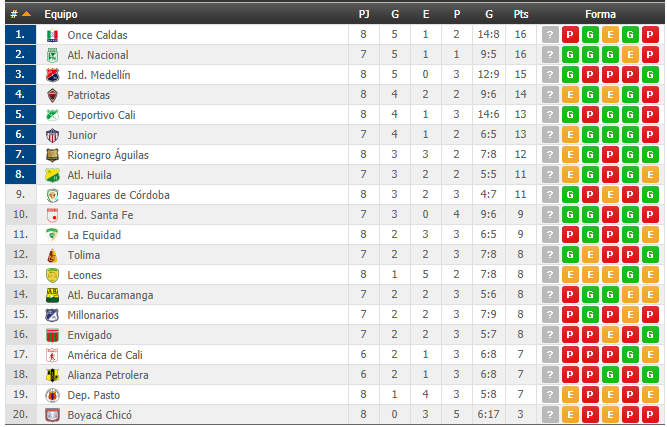Click the Alianza Petrolera team crest
Viewport: 667px width, 427px height.
(52, 375)
